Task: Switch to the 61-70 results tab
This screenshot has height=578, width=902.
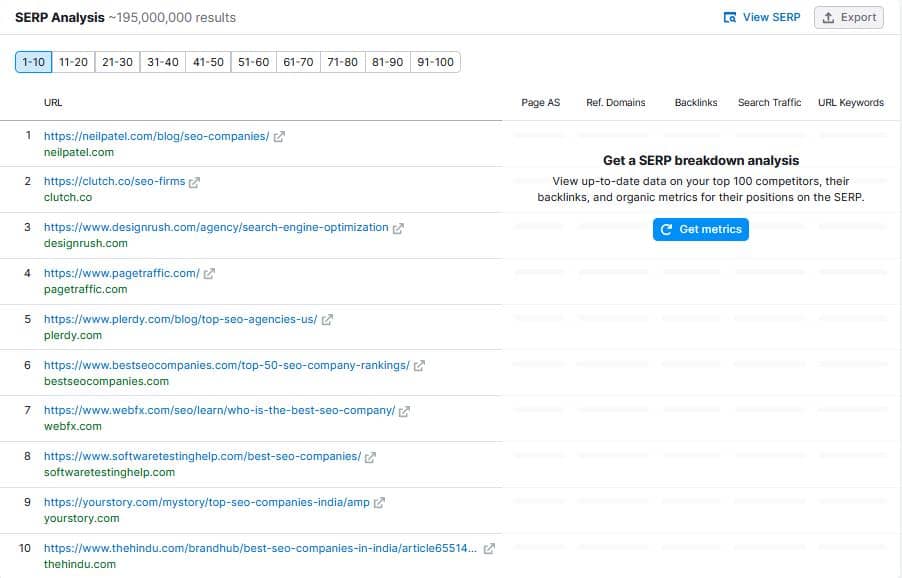Action: tap(298, 62)
